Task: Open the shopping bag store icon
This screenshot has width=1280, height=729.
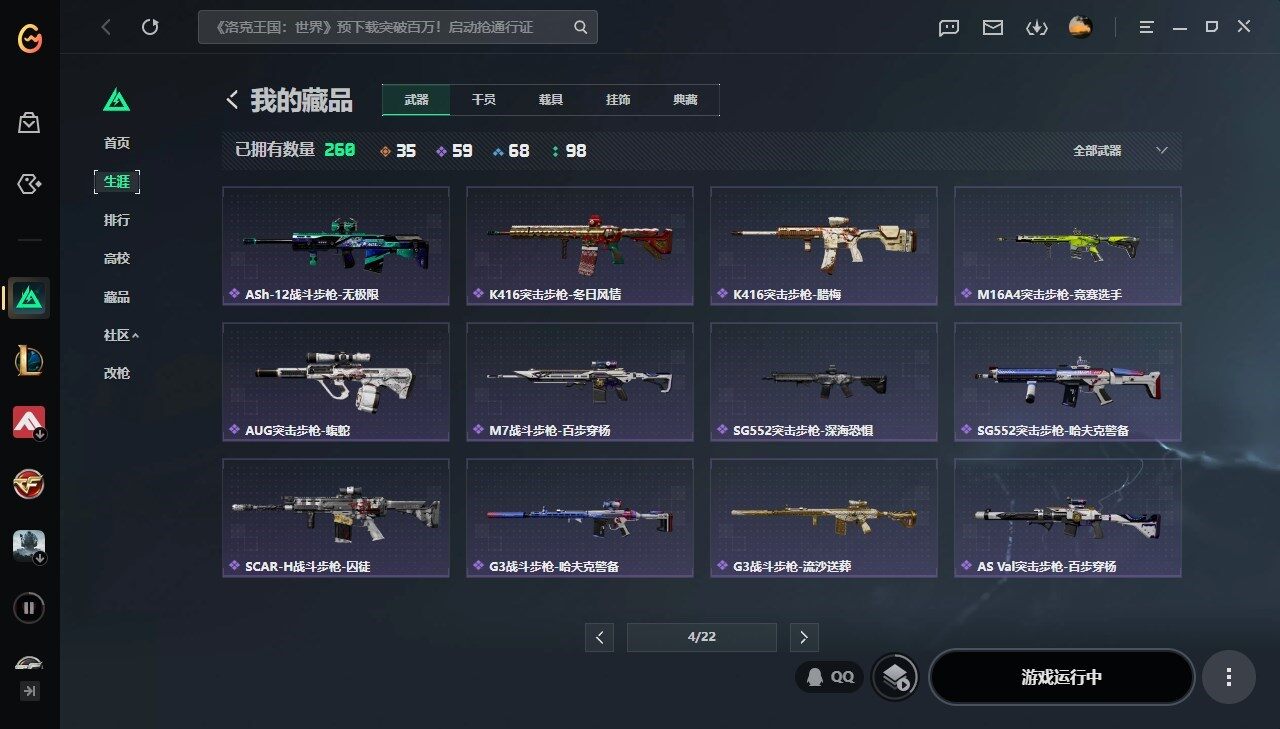Action: 29,123
